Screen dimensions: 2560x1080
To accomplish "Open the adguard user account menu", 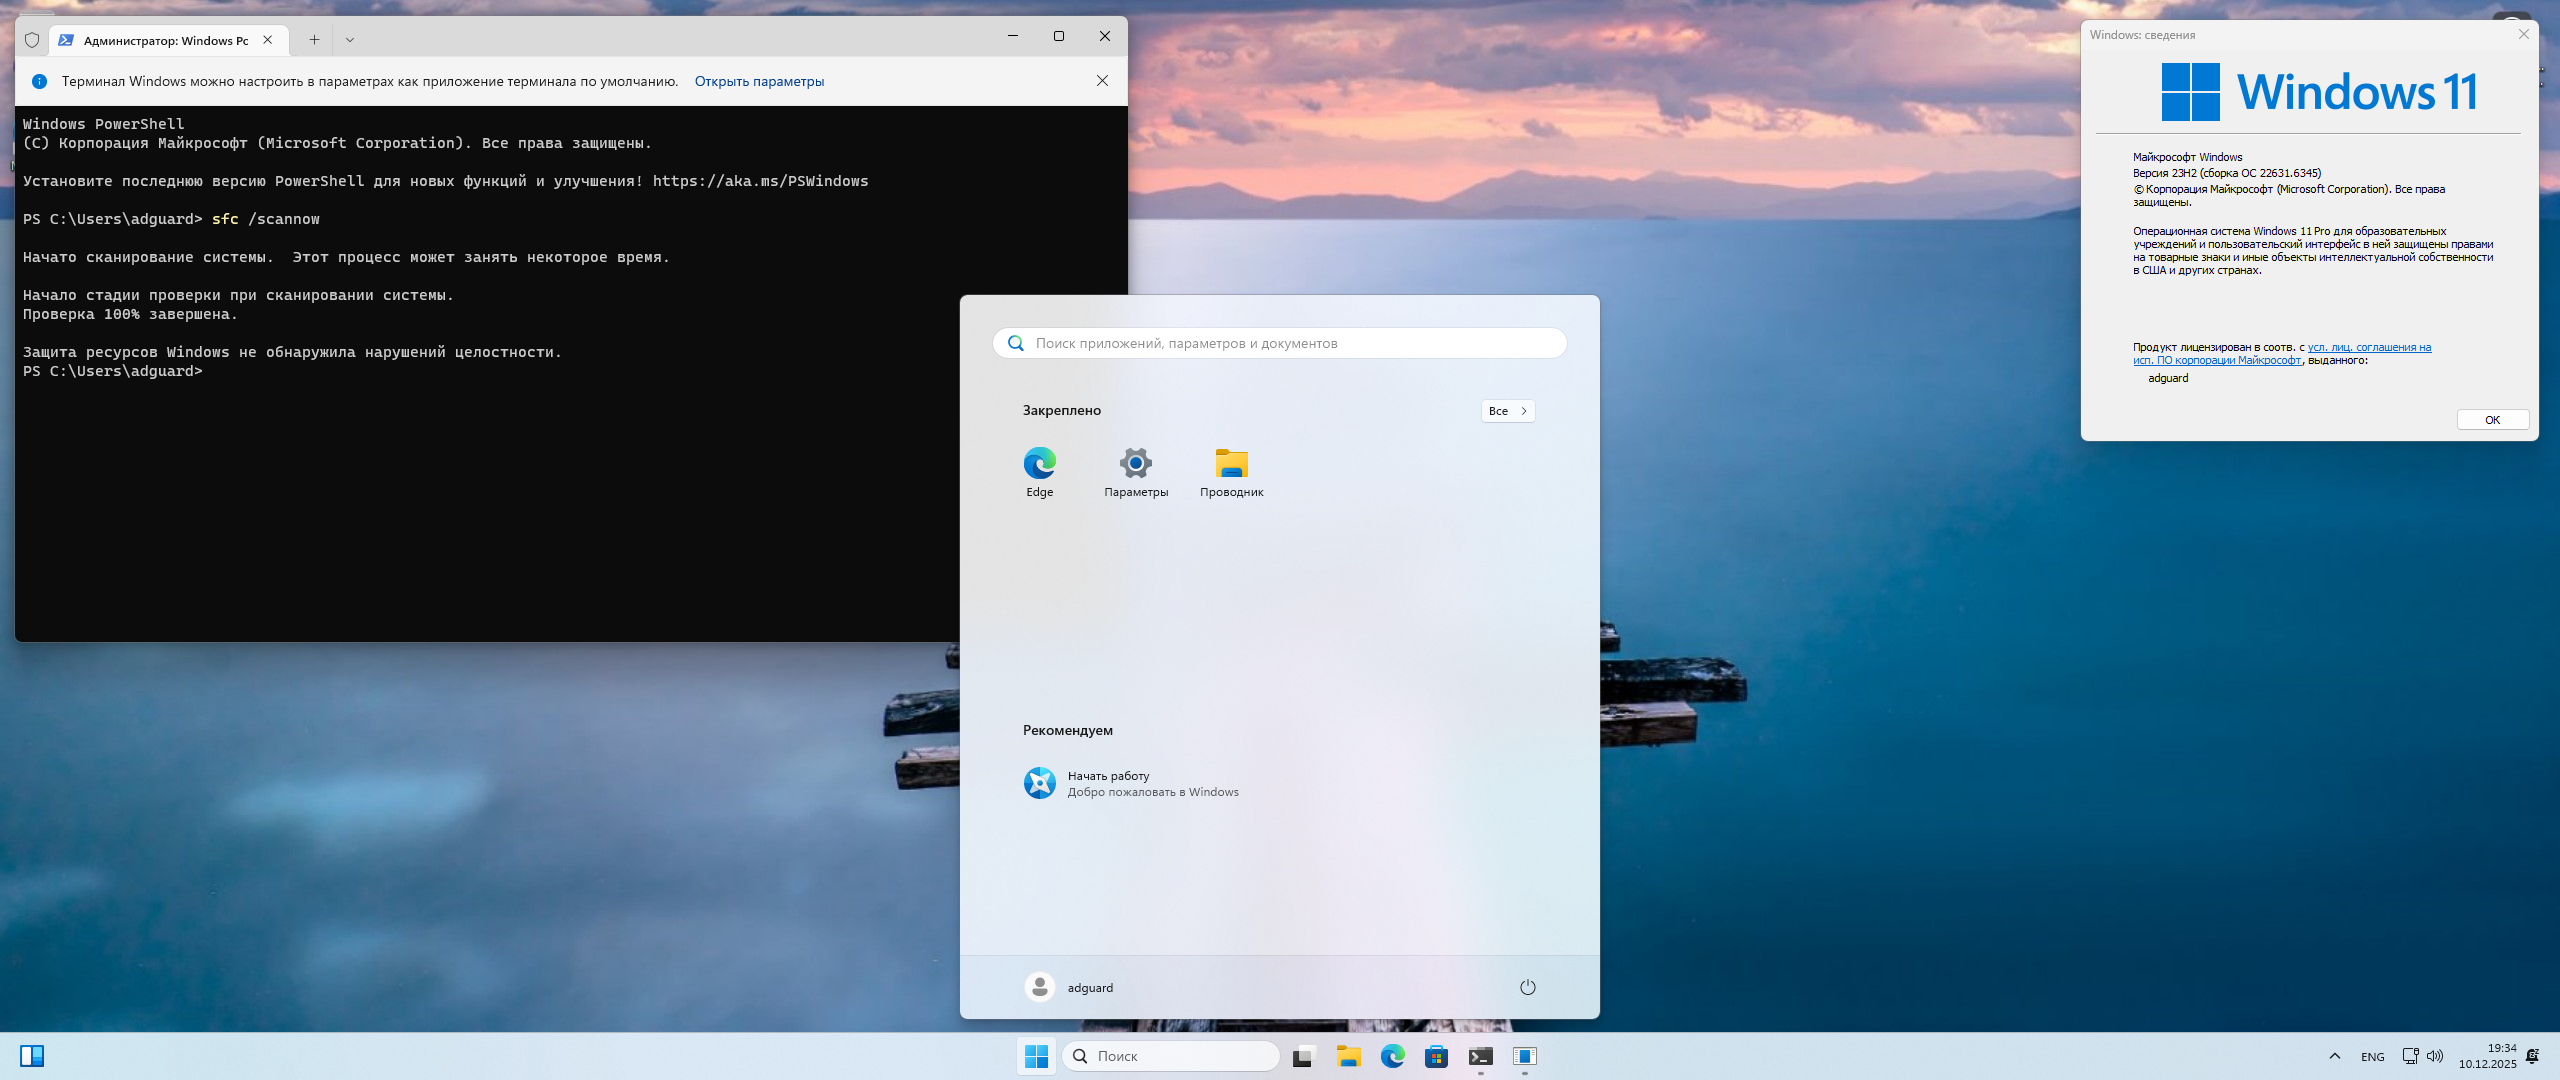I will [x=1069, y=987].
